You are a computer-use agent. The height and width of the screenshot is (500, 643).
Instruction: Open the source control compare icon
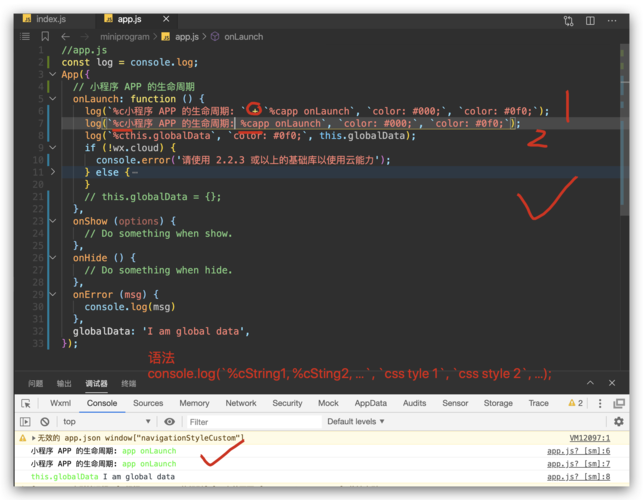(568, 21)
